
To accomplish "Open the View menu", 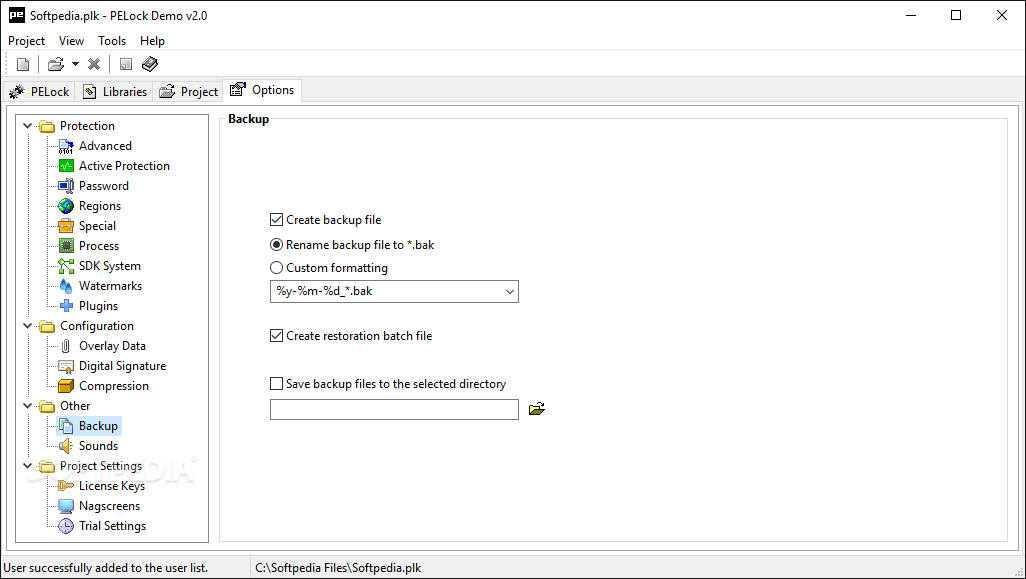I will click(71, 41).
